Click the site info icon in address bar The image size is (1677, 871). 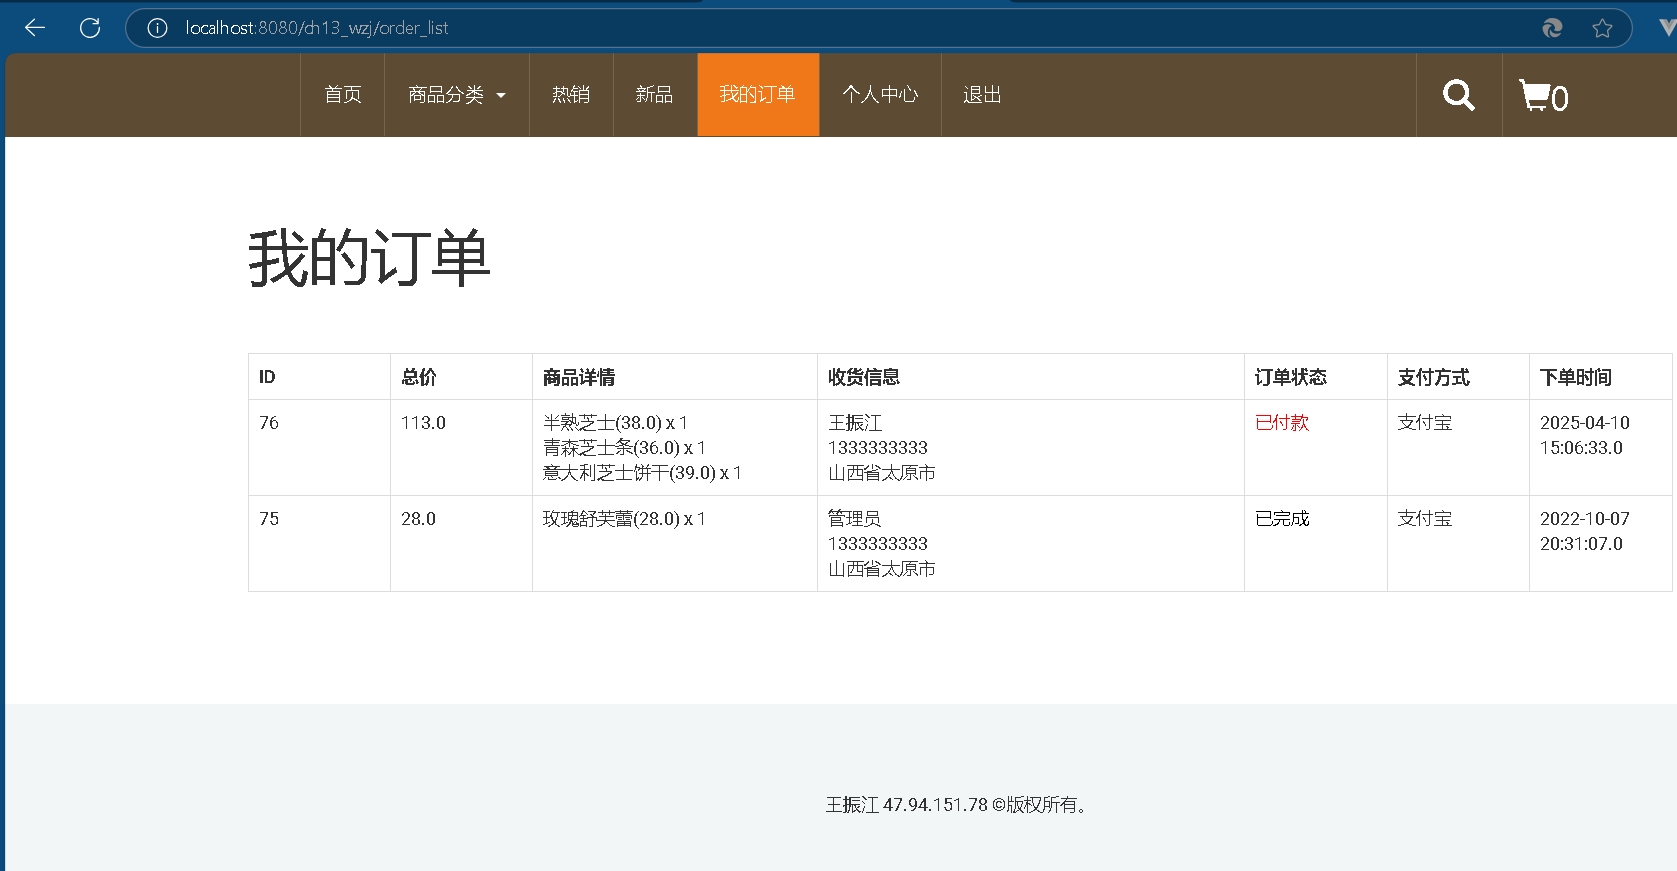pyautogui.click(x=157, y=28)
